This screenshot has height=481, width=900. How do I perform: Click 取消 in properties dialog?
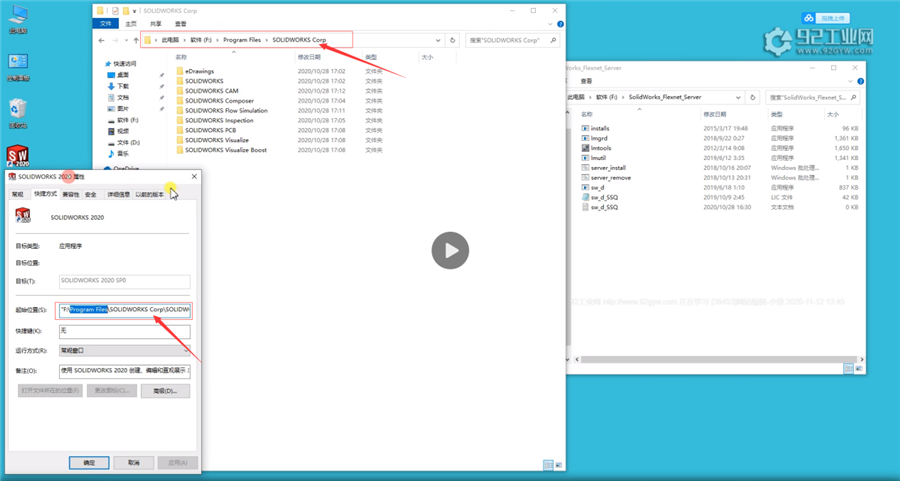click(134, 463)
